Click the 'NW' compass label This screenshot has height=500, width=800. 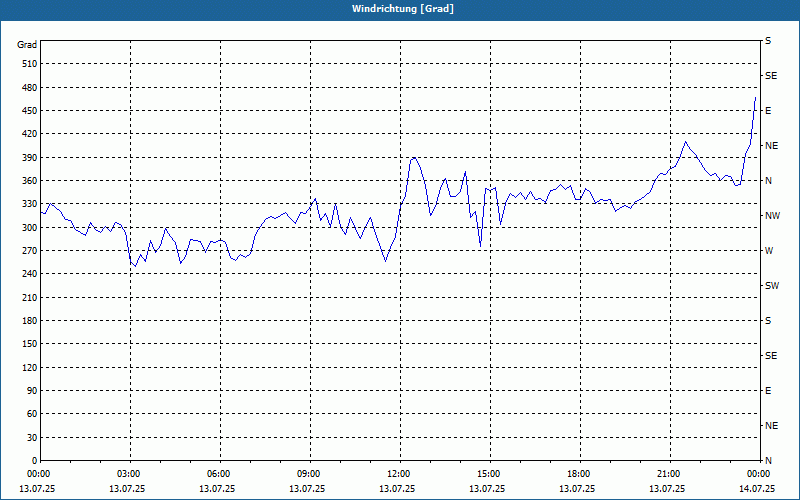[x=772, y=216]
